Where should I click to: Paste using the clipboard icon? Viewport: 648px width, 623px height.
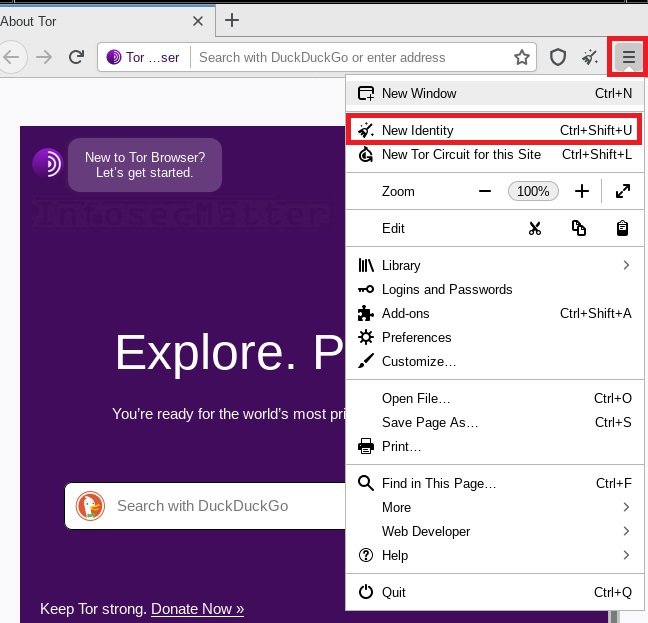point(622,228)
